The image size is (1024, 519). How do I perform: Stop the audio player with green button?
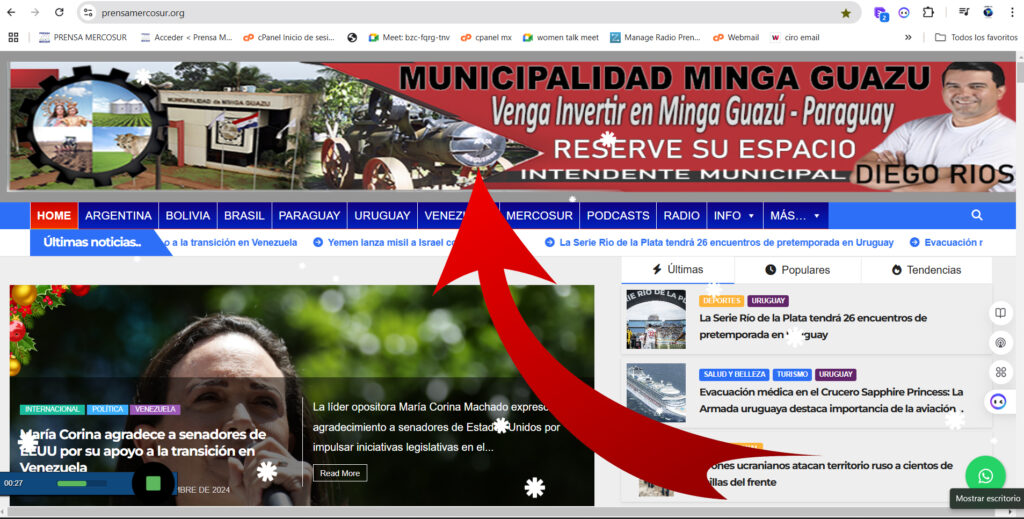153,483
